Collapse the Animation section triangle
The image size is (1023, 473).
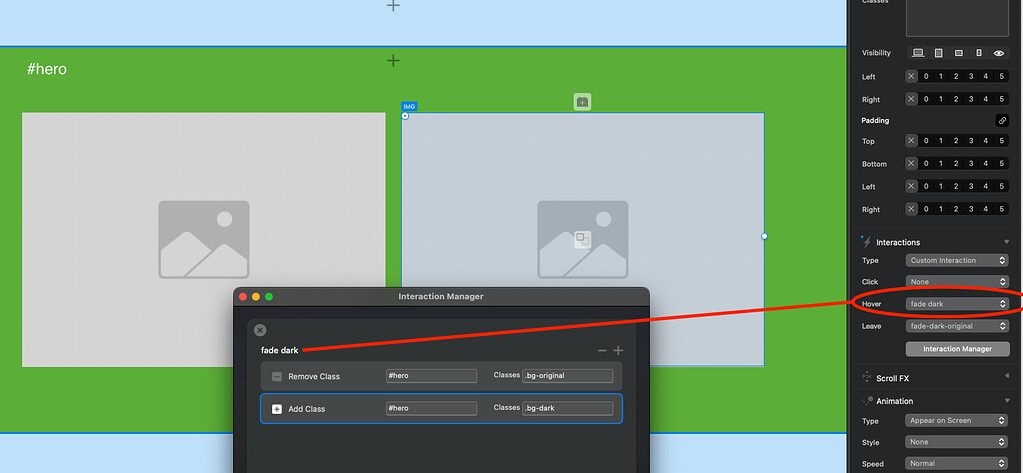(x=1006, y=401)
